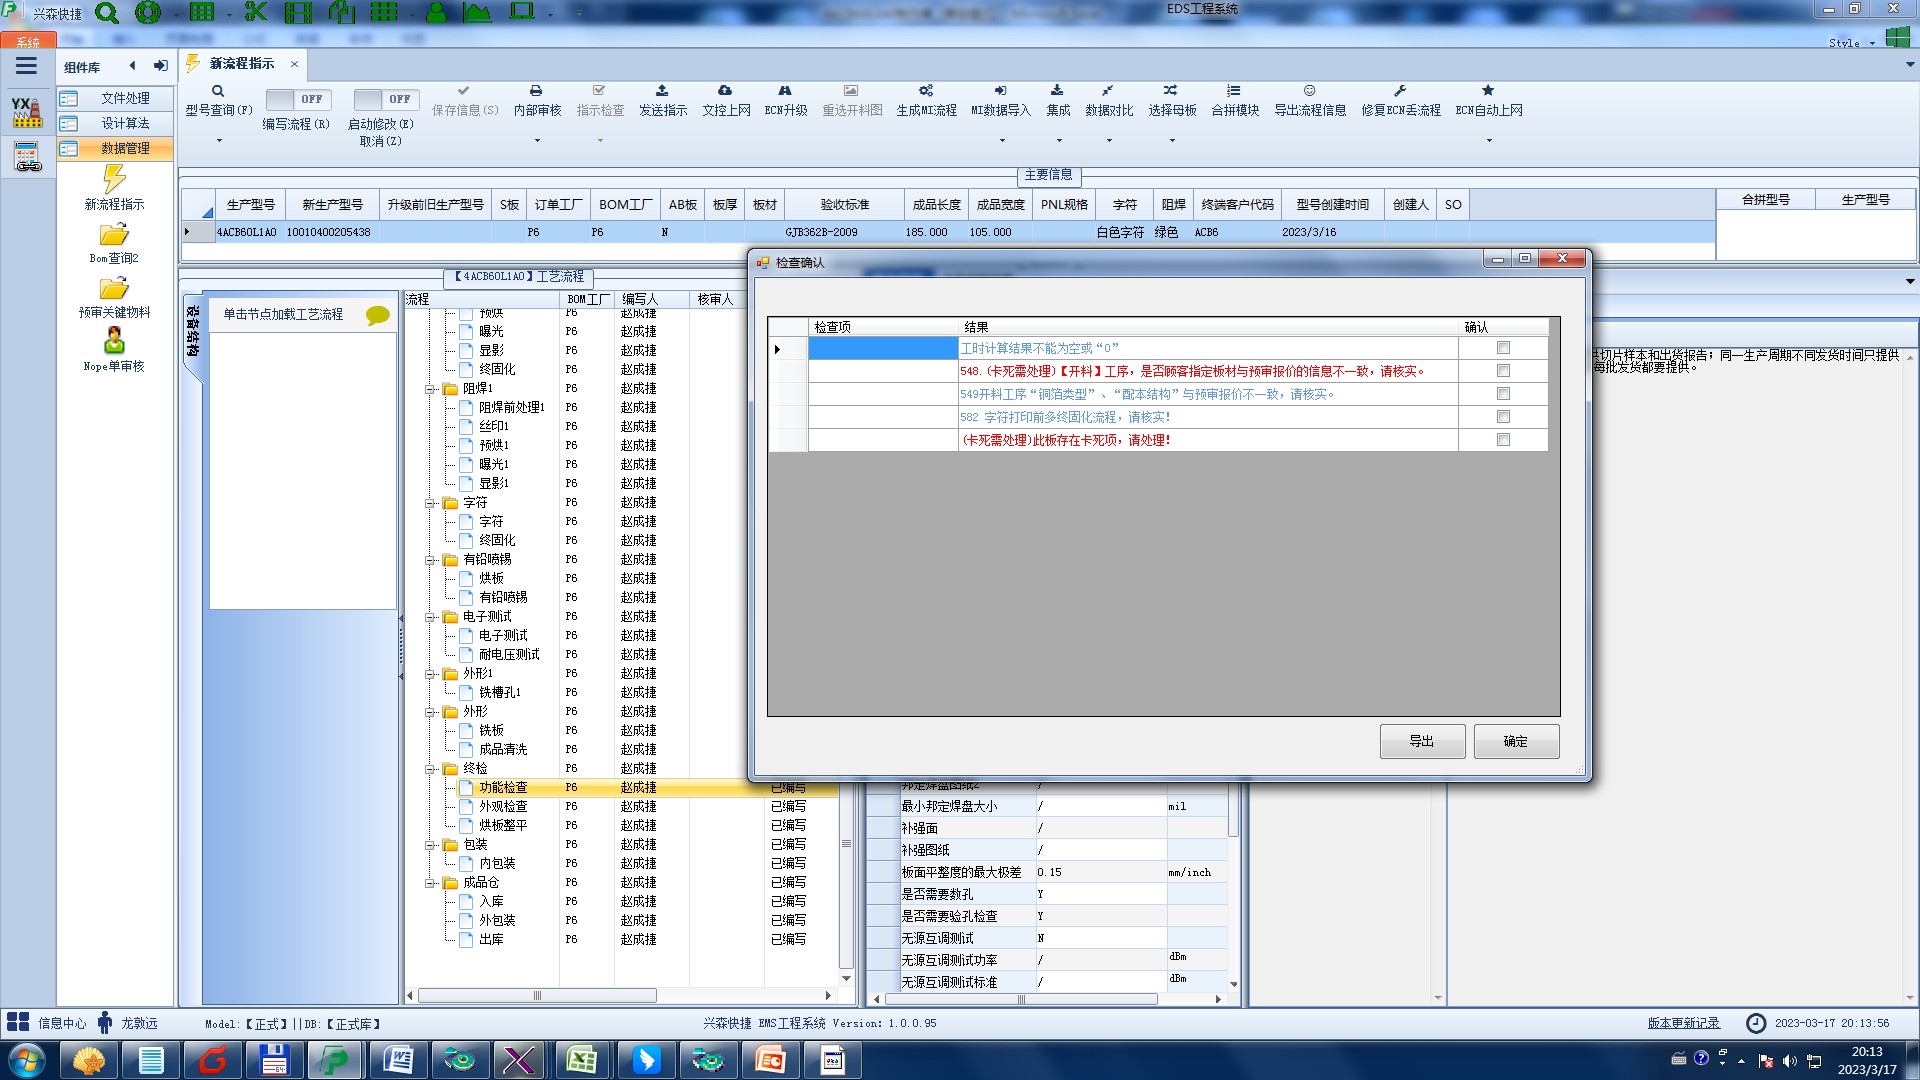Click the 导出 button in dialog
This screenshot has width=1920, height=1080.
[1421, 741]
